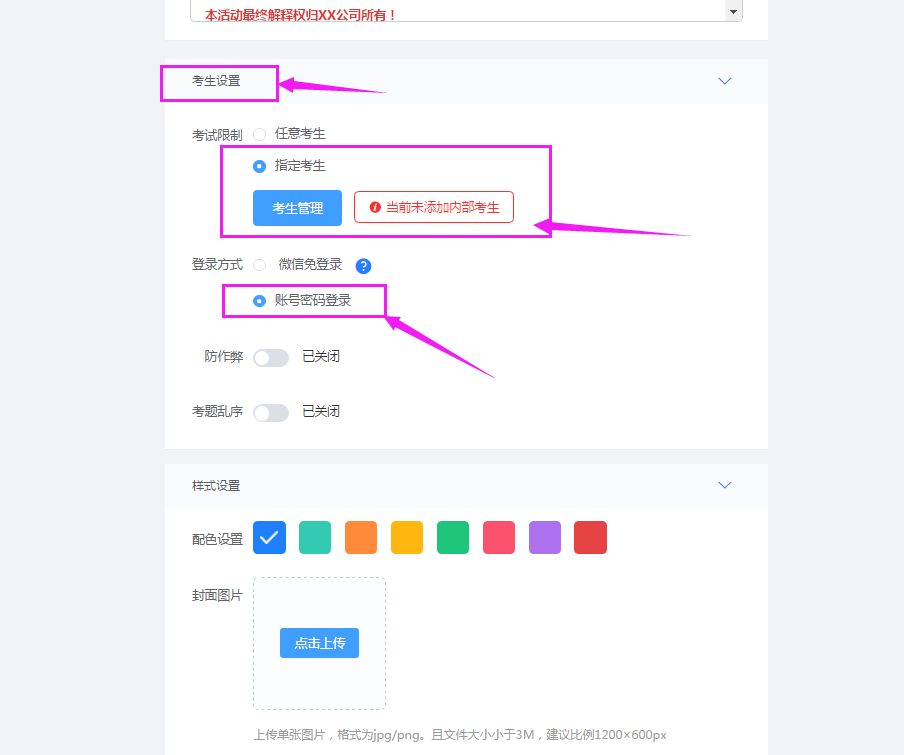The height and width of the screenshot is (755, 904).
Task: Choose 账号密码登录 login method
Action: click(259, 300)
